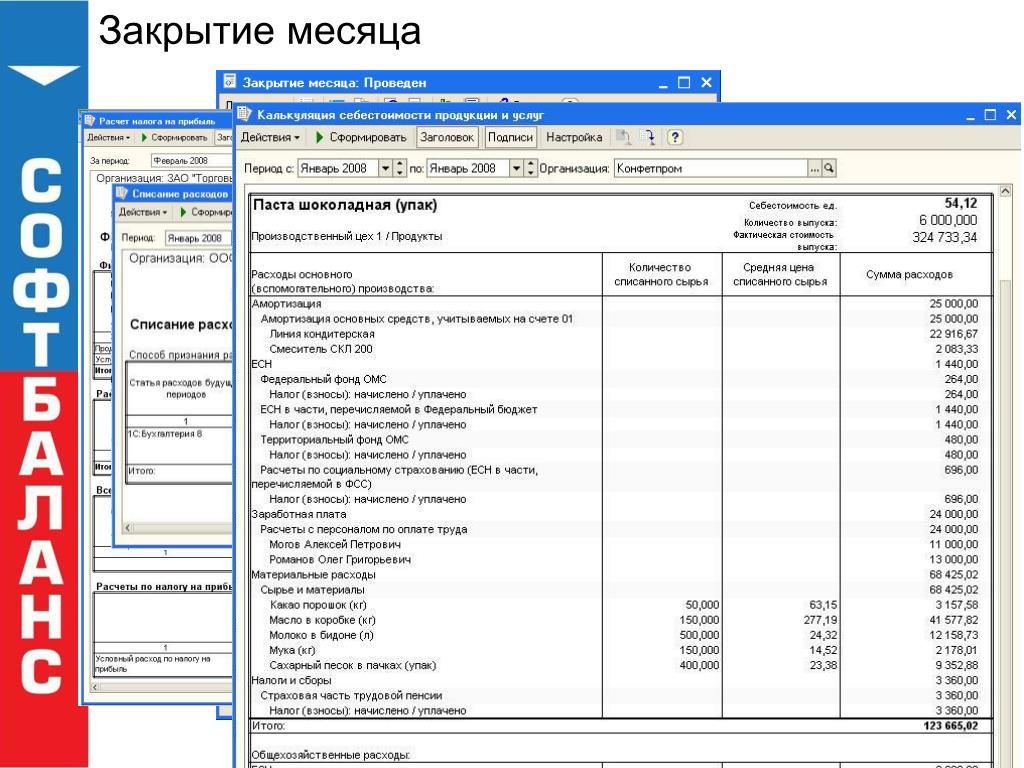The height and width of the screenshot is (768, 1024).
Task: Click Сформир button in Списание расходов window
Action: pos(210,212)
